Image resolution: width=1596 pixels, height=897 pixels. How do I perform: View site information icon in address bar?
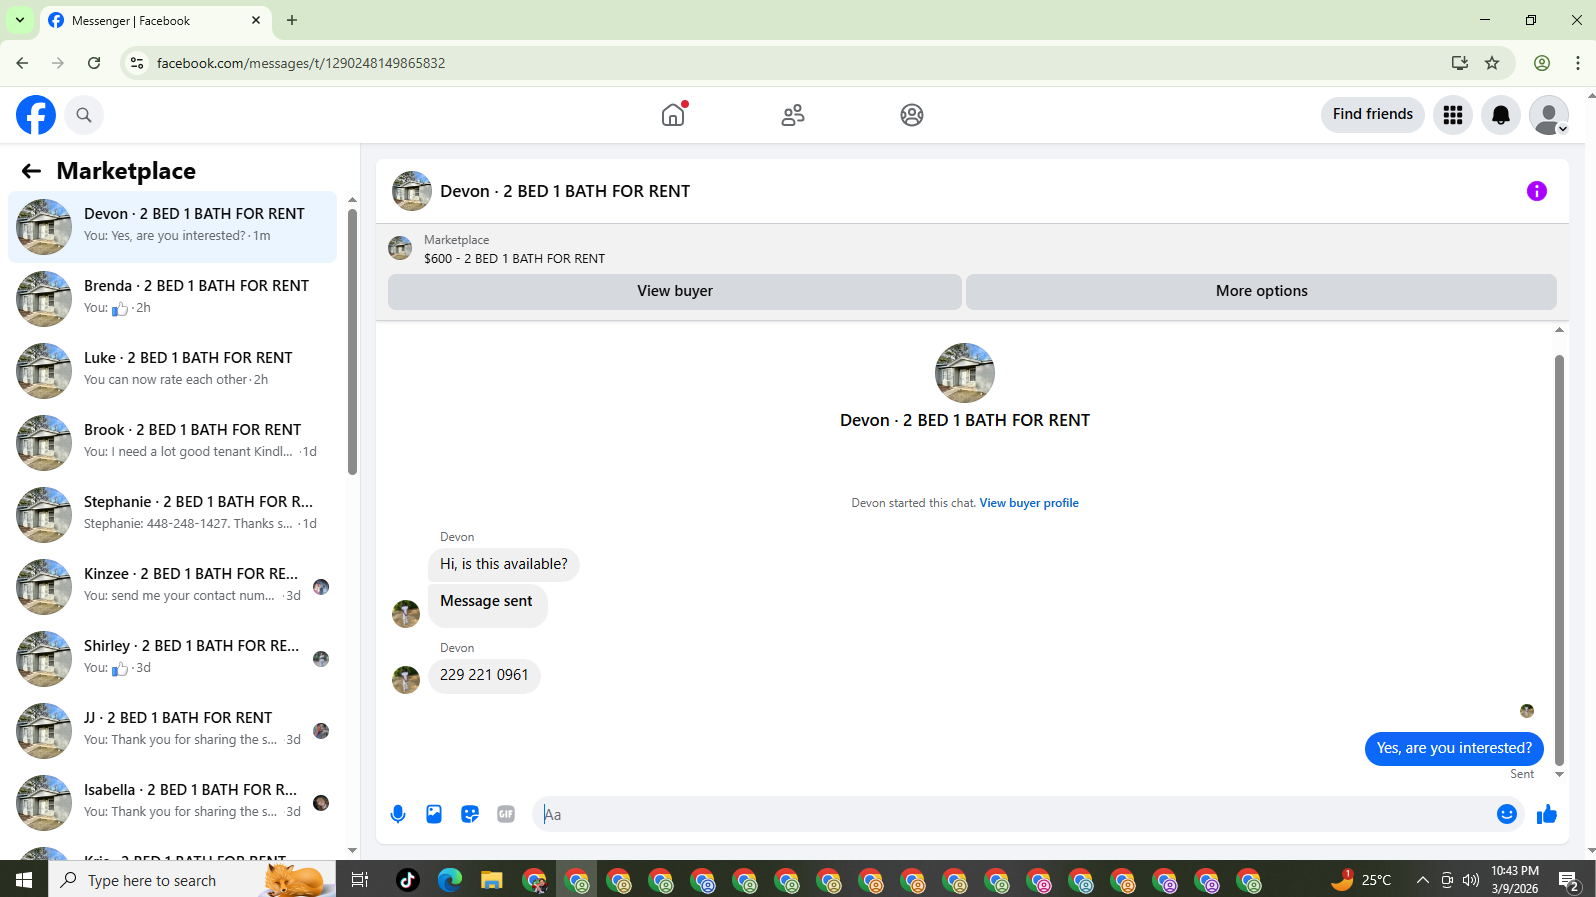[x=137, y=63]
